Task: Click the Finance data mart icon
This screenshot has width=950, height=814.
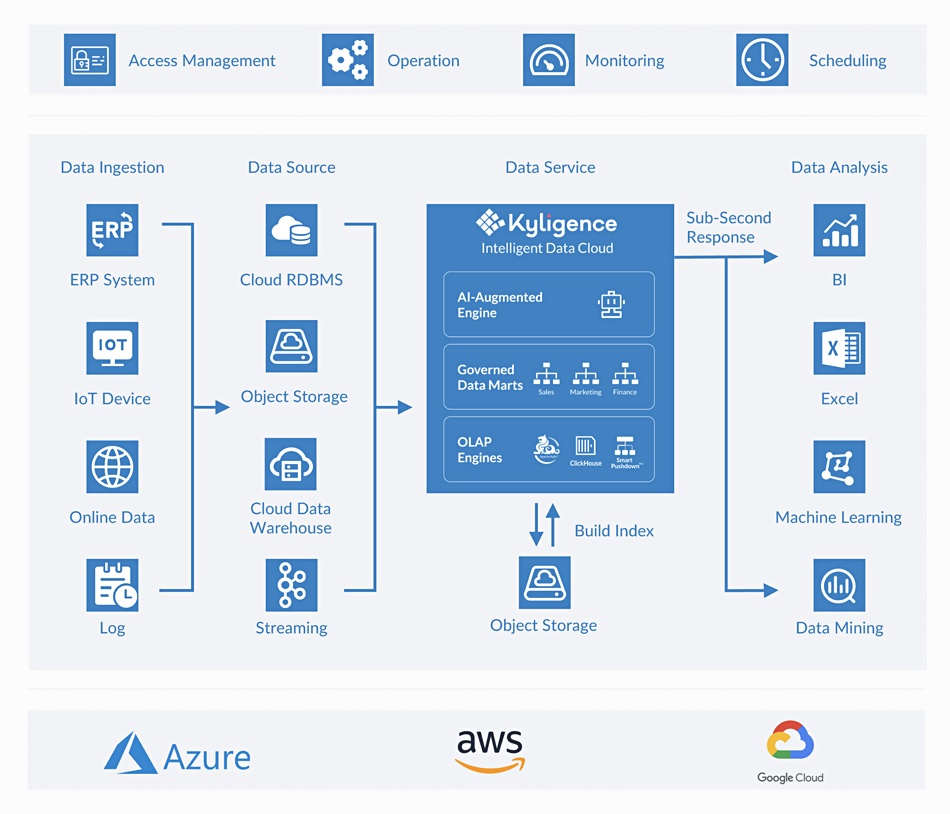Action: point(625,379)
